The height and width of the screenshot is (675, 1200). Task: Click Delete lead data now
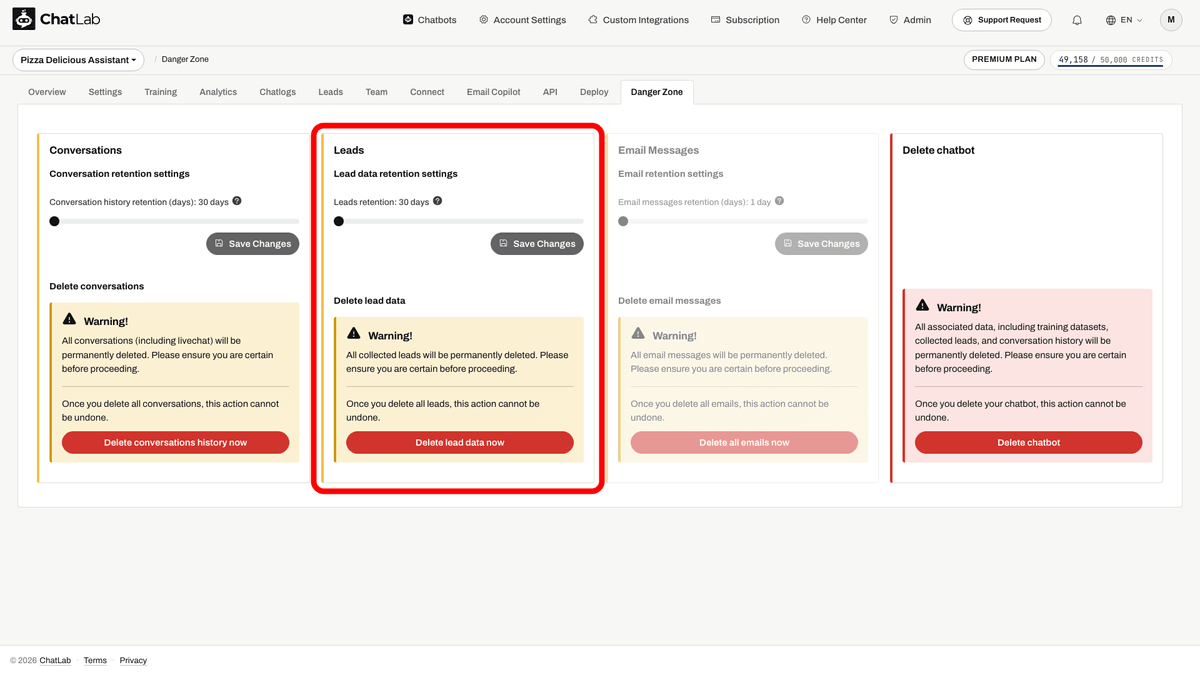[x=460, y=442]
